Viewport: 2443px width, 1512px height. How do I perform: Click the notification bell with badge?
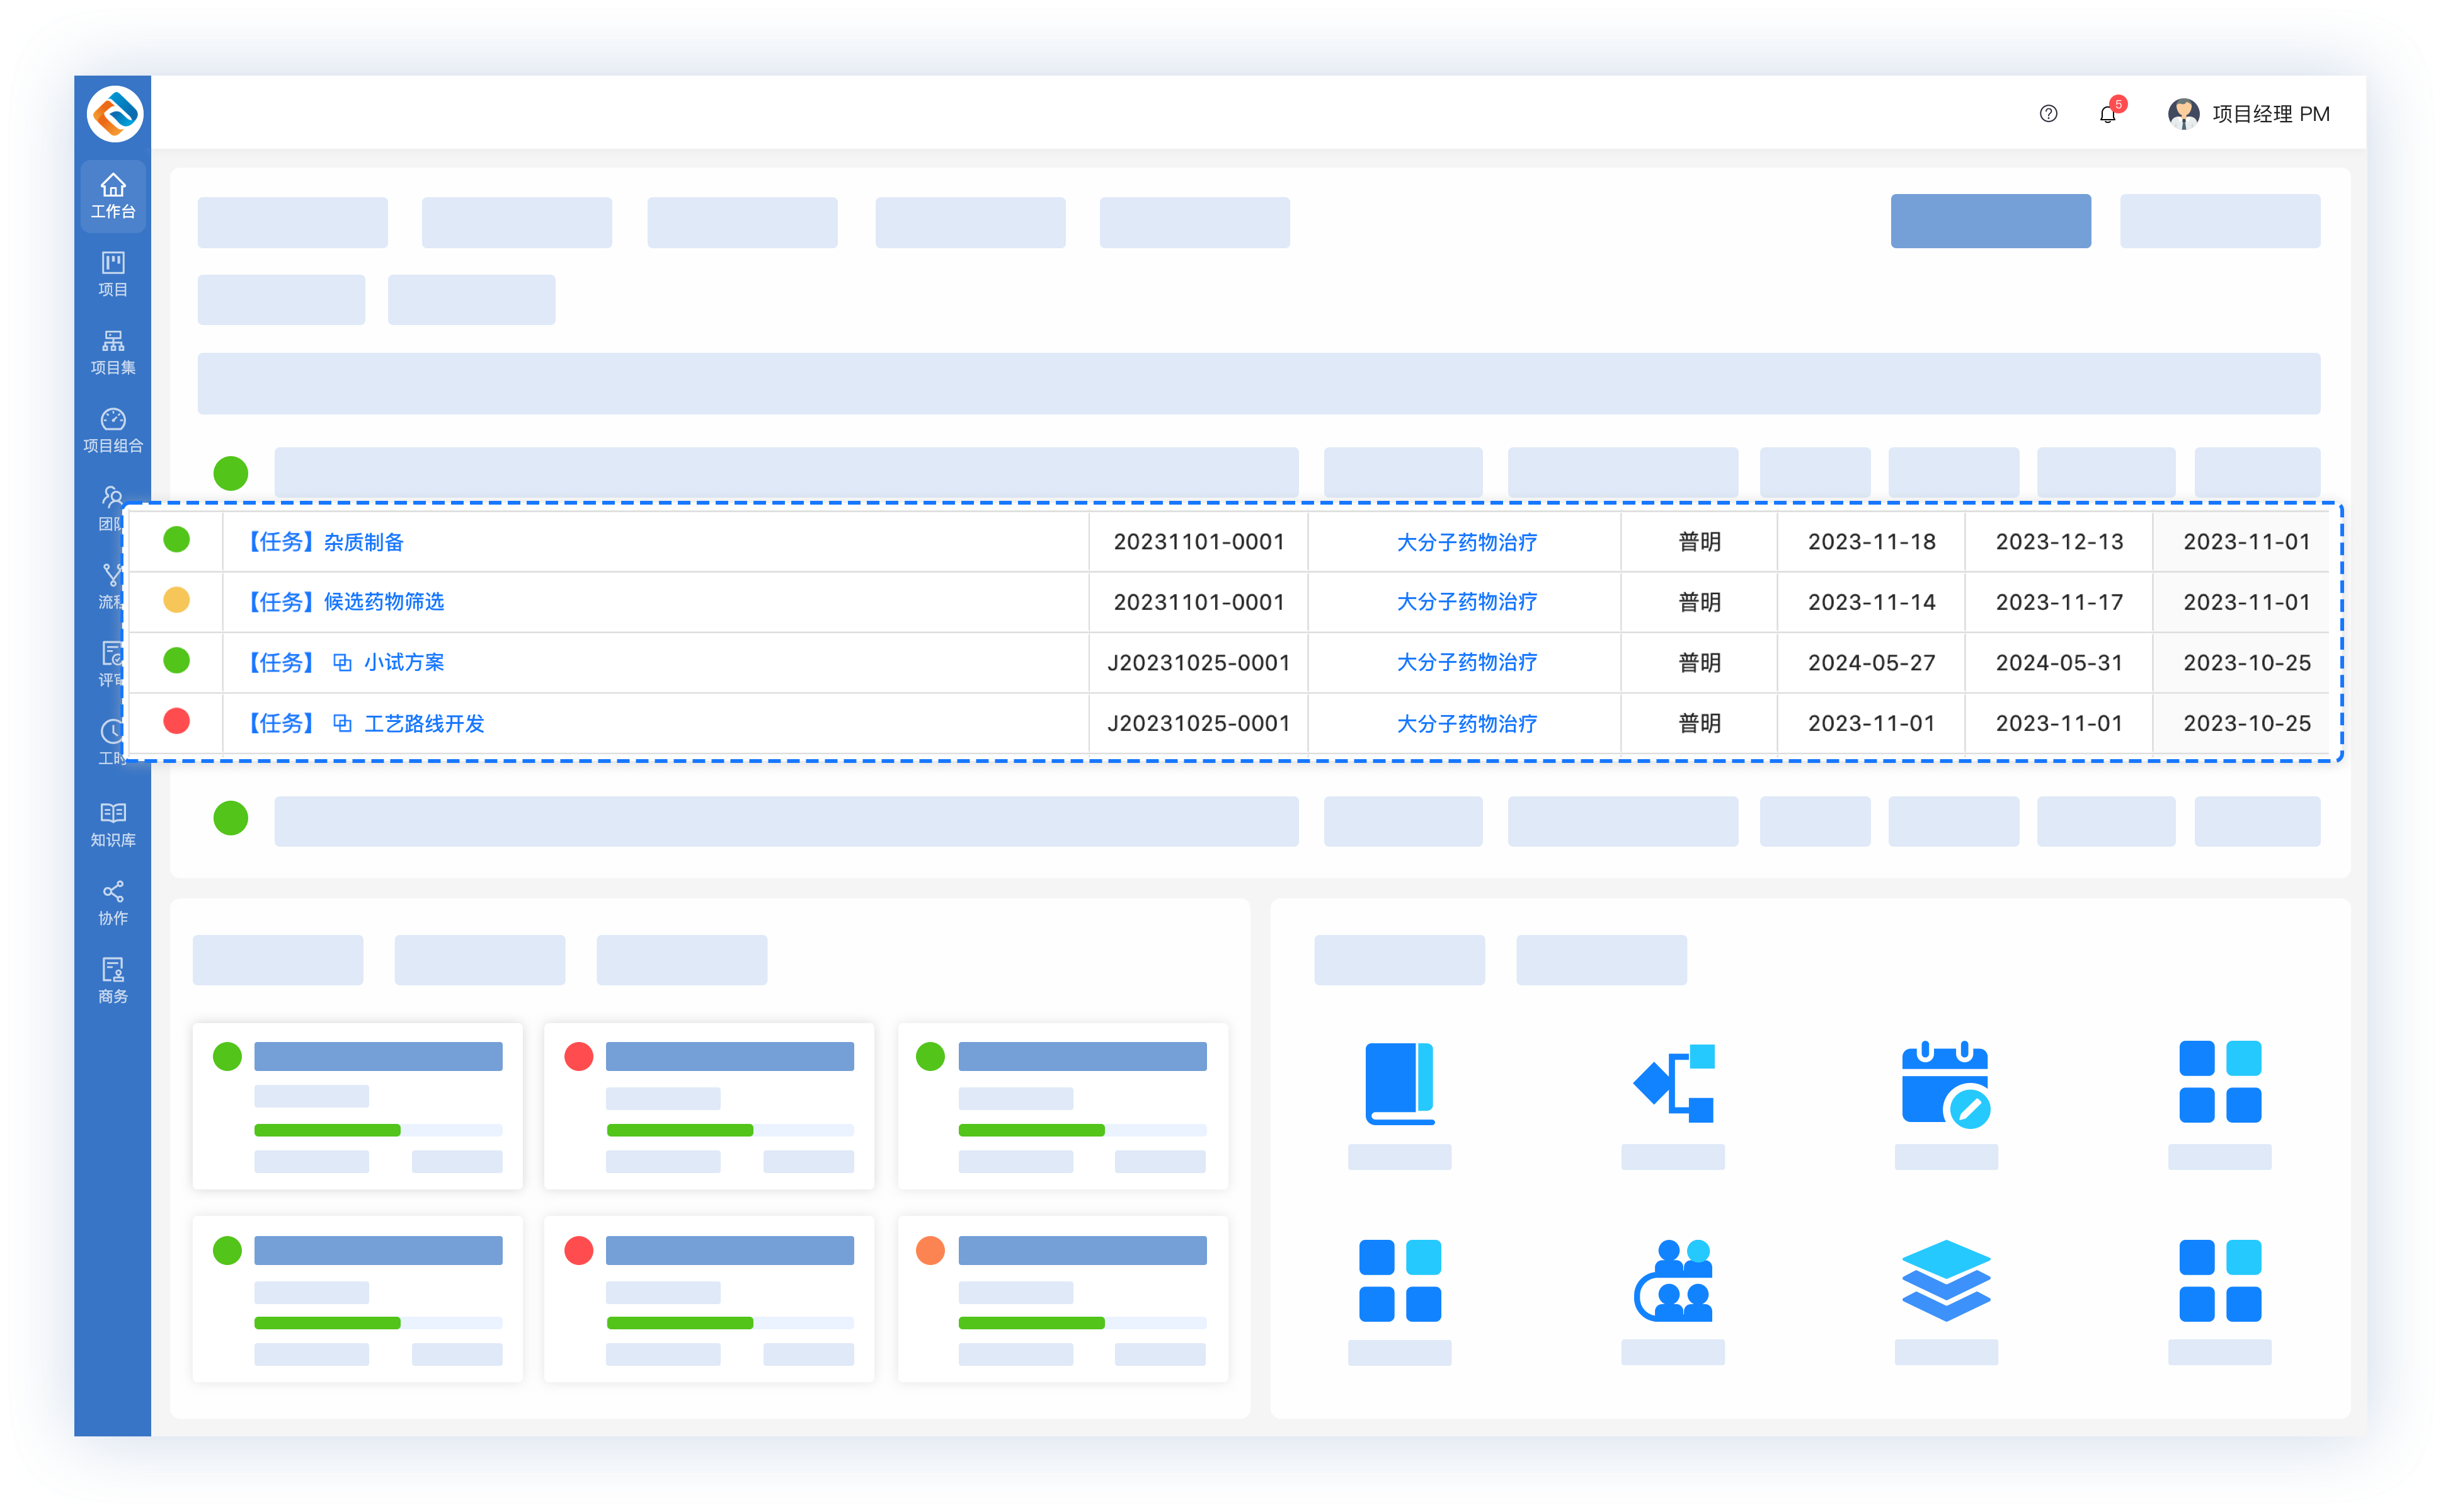click(2108, 114)
